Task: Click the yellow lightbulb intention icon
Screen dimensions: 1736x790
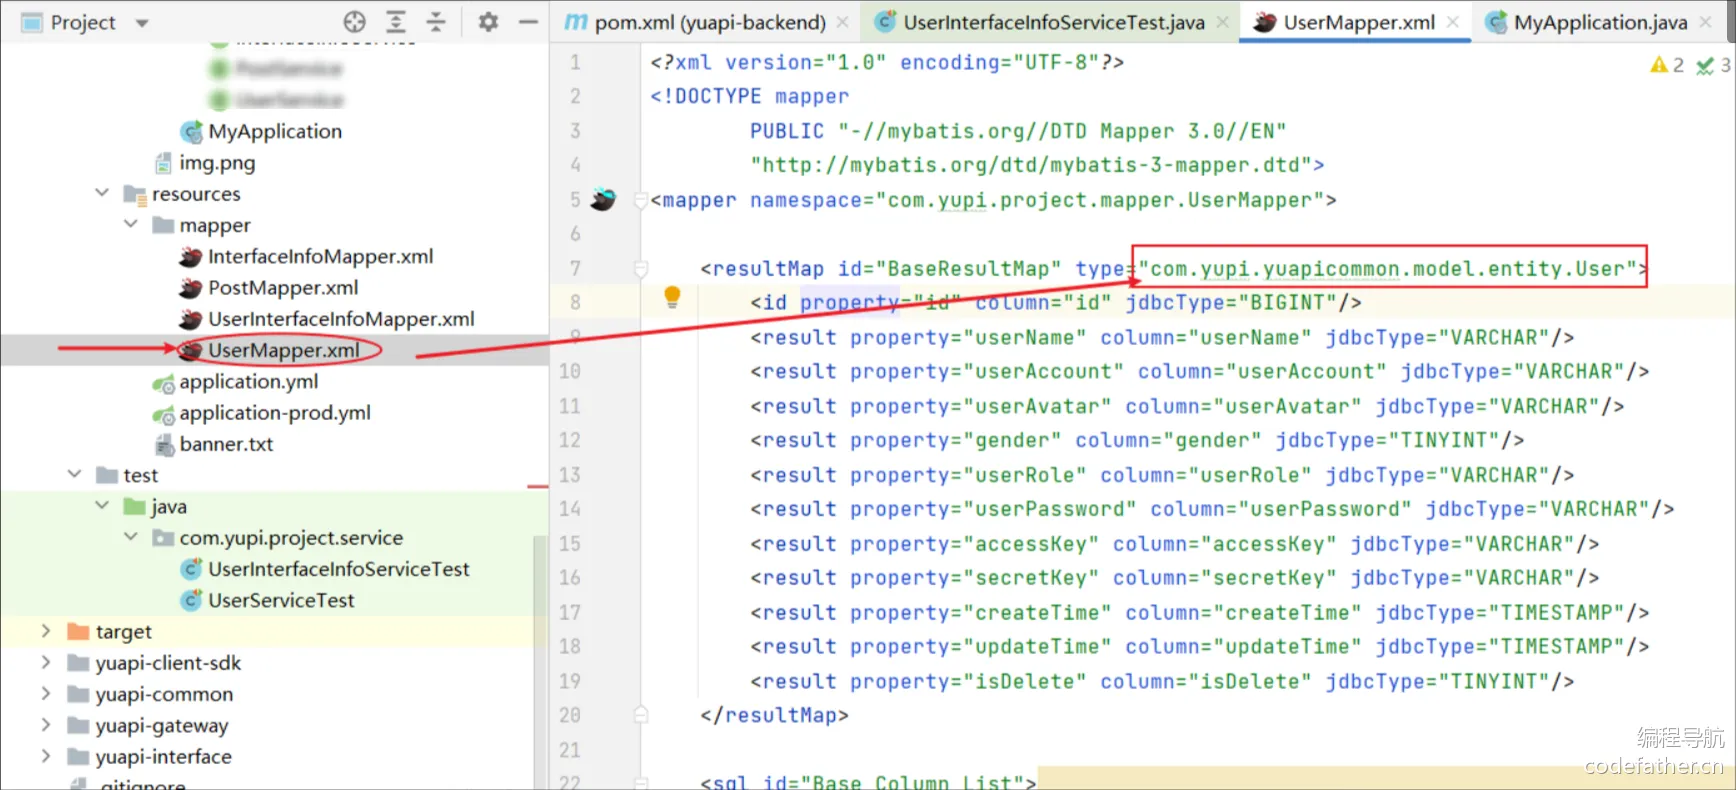Action: pyautogui.click(x=672, y=297)
